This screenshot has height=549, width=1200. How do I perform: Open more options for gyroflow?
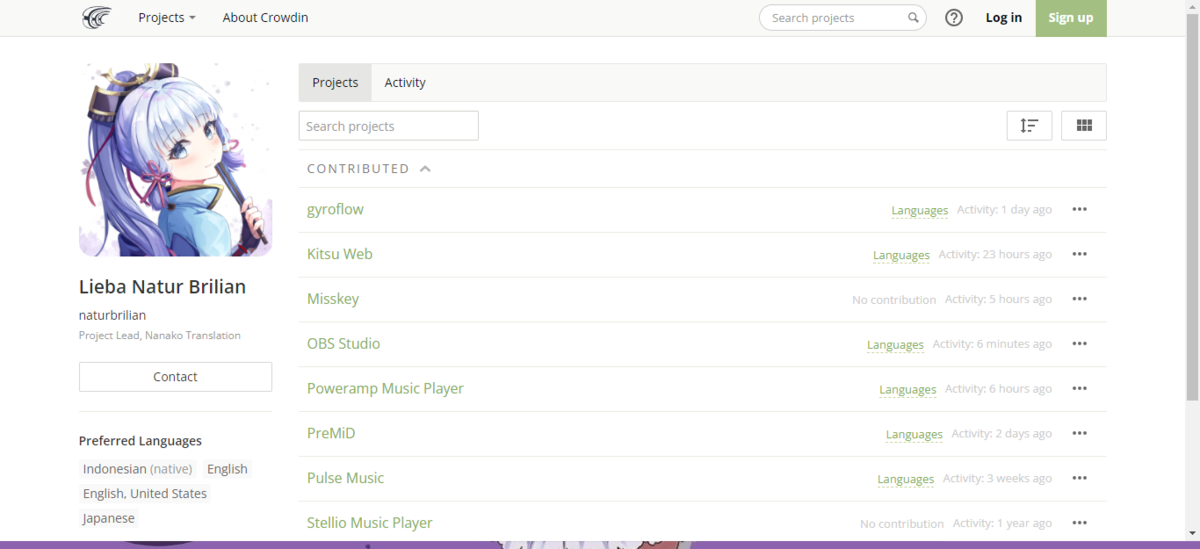(1079, 210)
